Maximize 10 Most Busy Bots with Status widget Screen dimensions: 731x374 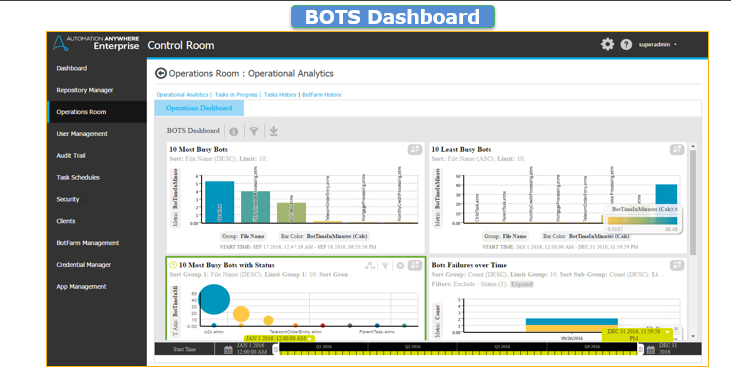[x=414, y=265]
